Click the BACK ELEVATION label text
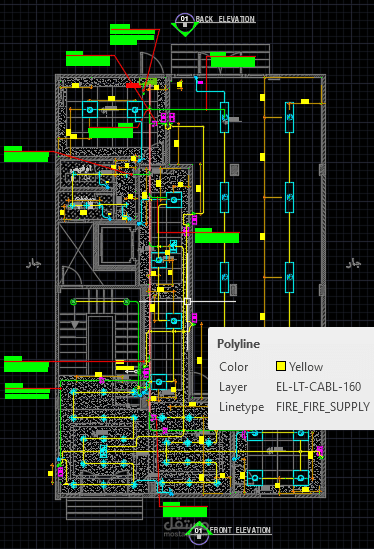Image resolution: width=374 pixels, height=549 pixels. coord(225,19)
